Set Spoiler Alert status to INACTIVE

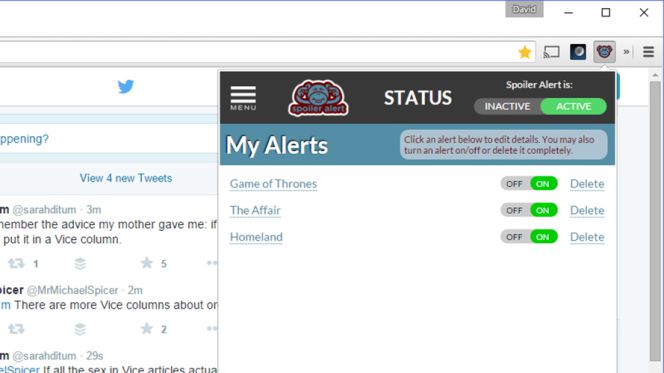(x=507, y=106)
